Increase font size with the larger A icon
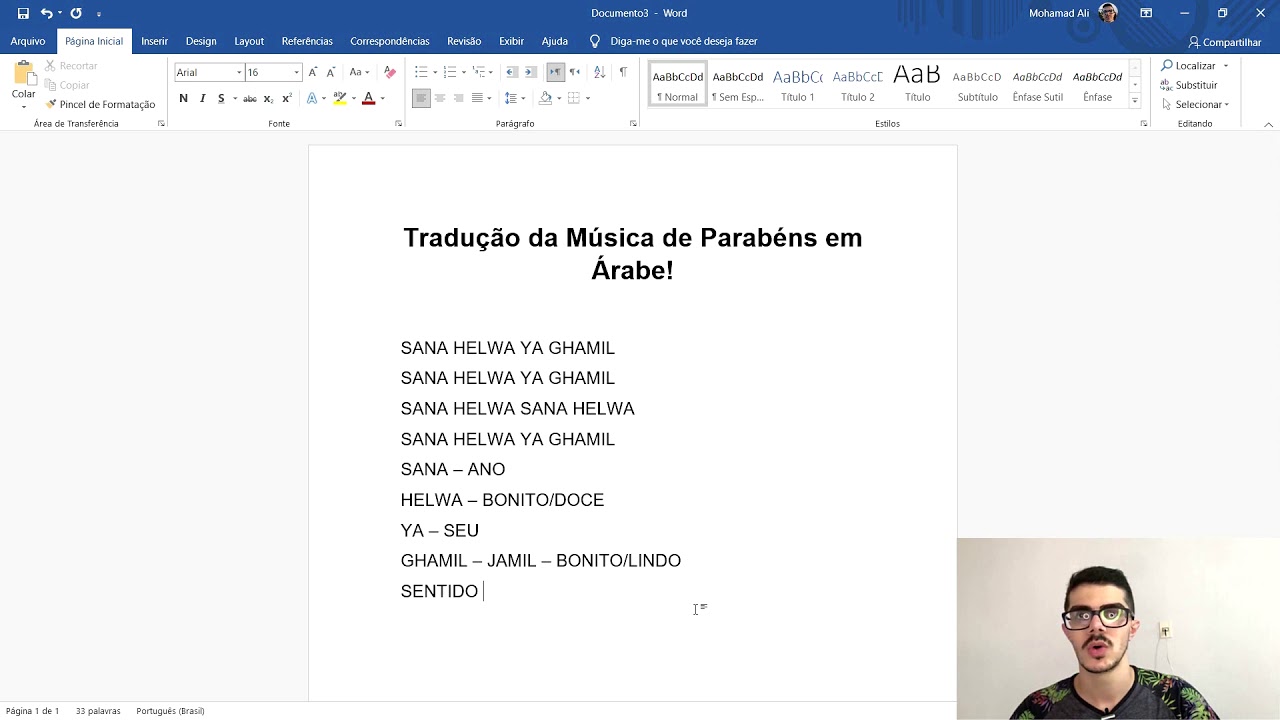The image size is (1280, 720). tap(313, 72)
